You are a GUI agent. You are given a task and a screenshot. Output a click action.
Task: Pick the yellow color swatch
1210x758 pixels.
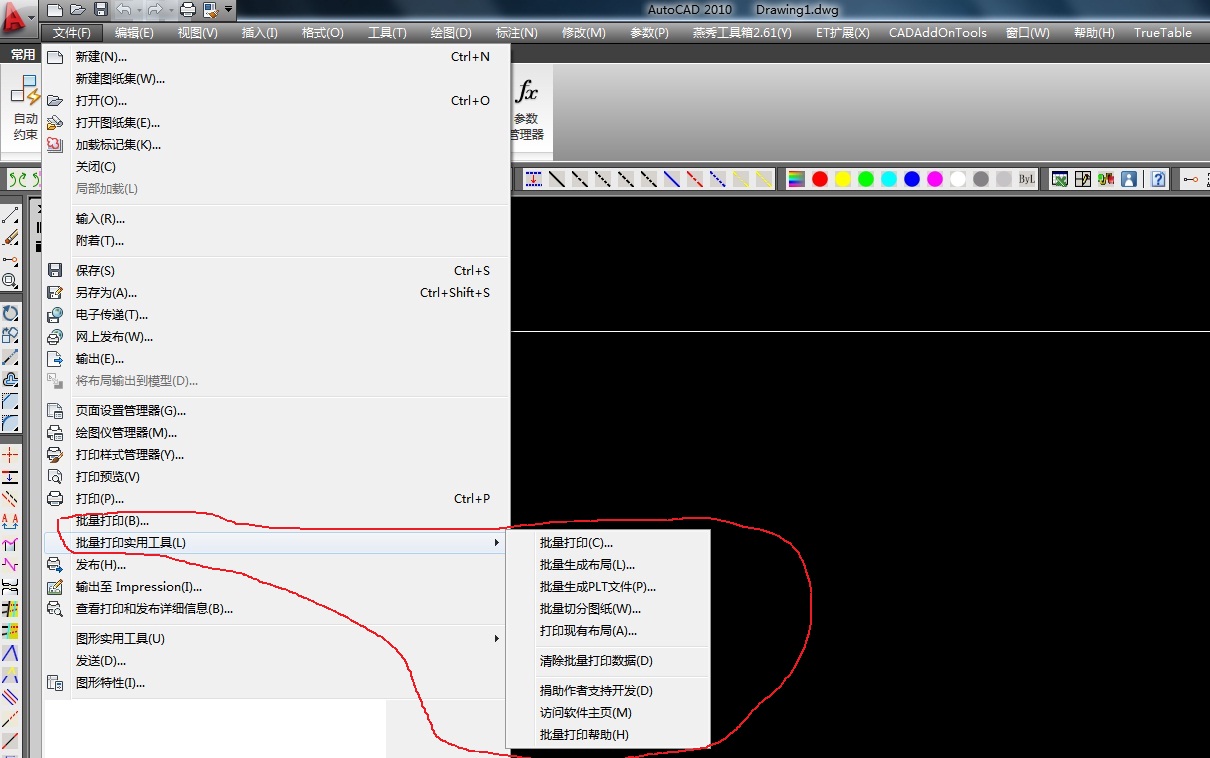(843, 179)
